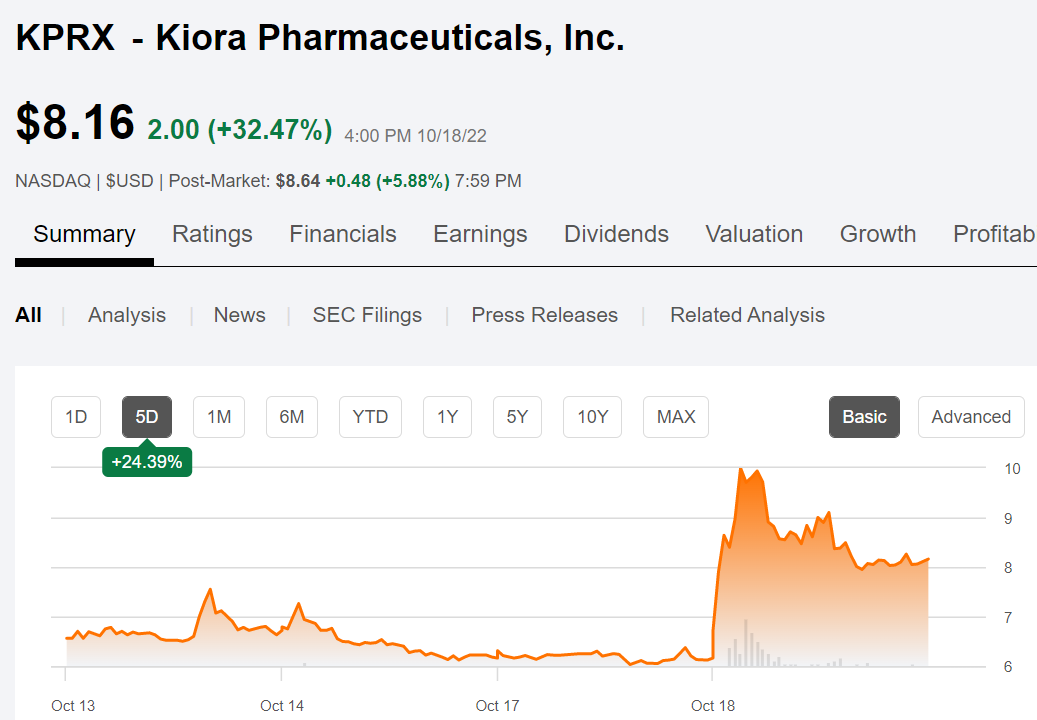Filter to SEC Filings
Viewport: 1037px width, 720px height.
click(x=367, y=315)
